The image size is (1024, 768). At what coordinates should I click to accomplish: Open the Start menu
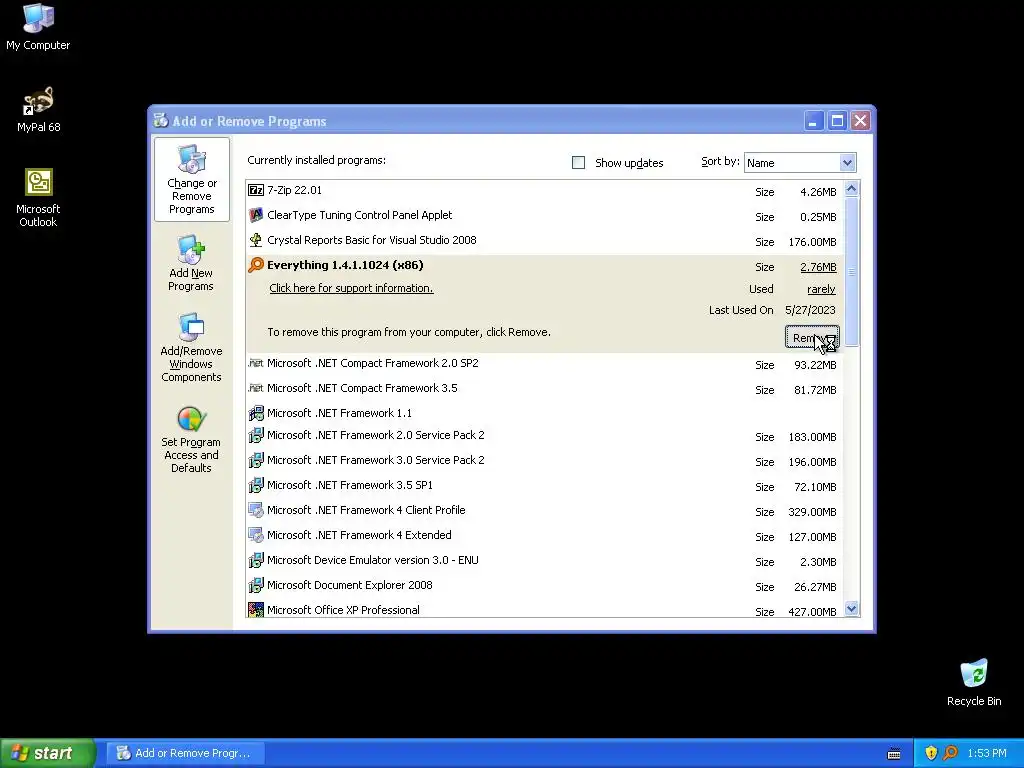point(47,753)
